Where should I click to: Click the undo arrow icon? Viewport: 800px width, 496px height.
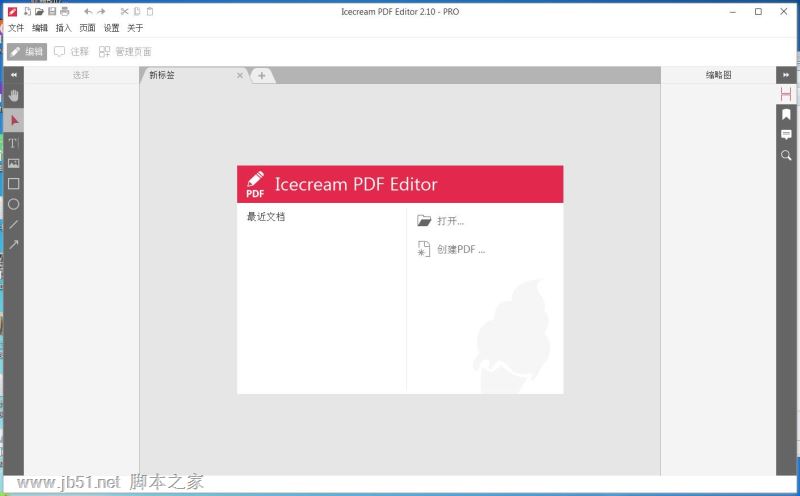click(x=88, y=11)
